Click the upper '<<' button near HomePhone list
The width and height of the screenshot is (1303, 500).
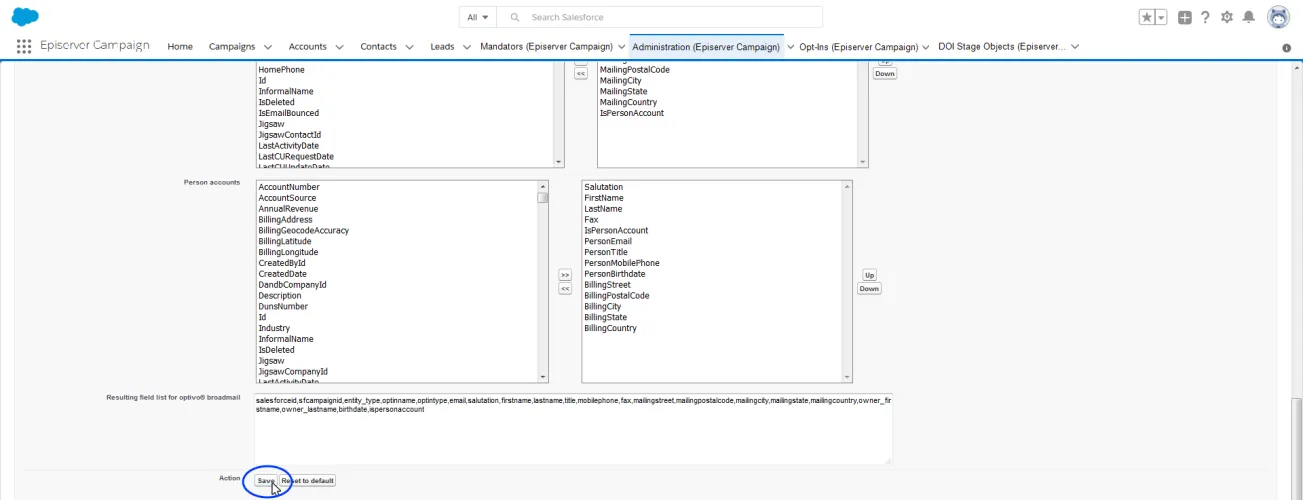[581, 73]
